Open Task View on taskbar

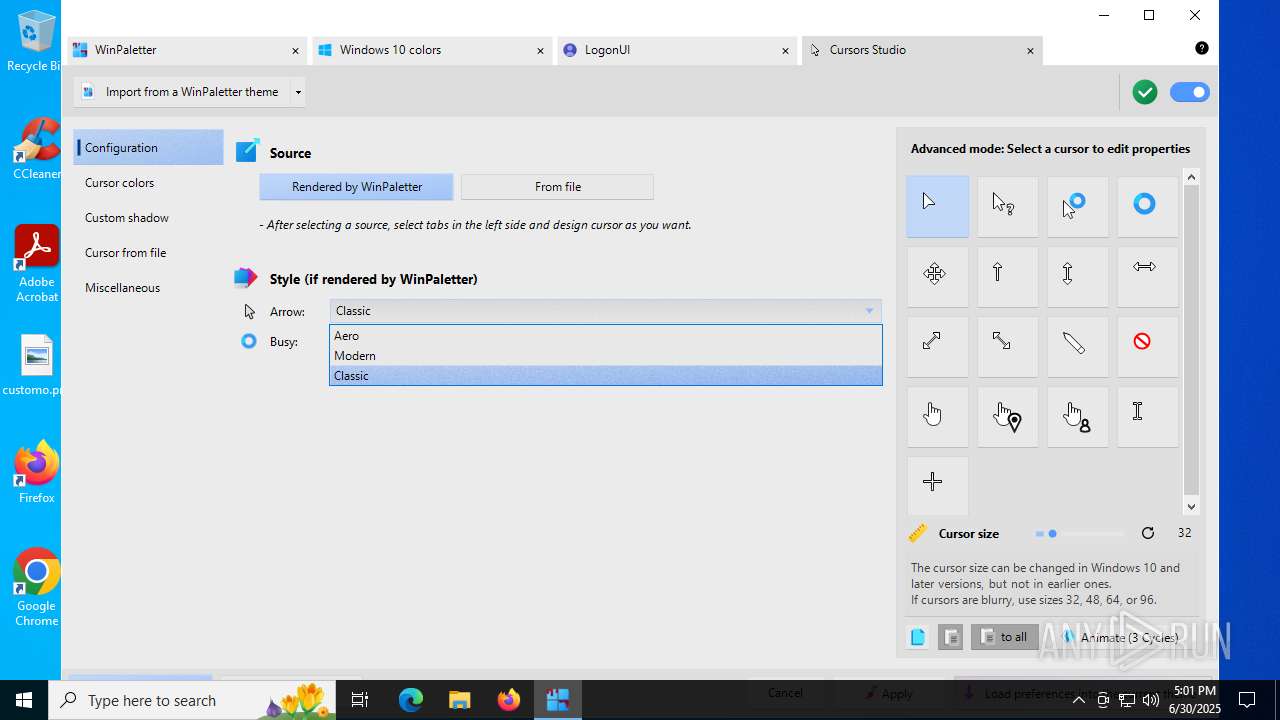[x=360, y=700]
